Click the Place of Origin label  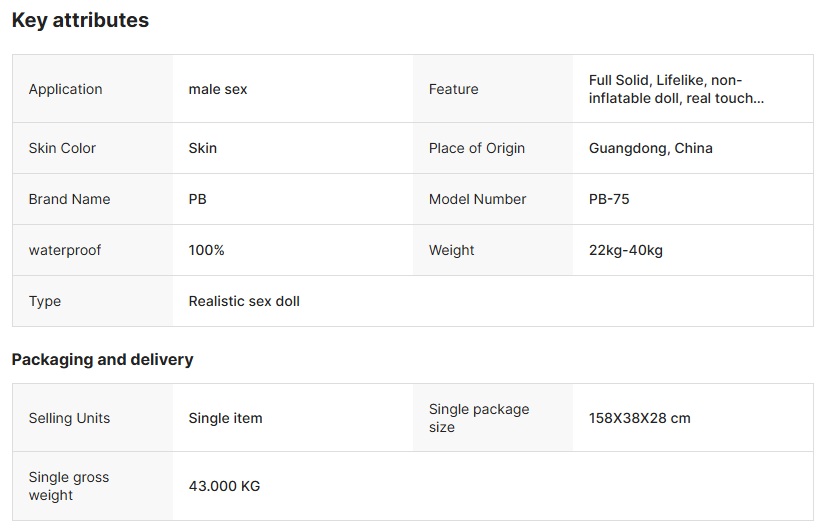tap(477, 148)
